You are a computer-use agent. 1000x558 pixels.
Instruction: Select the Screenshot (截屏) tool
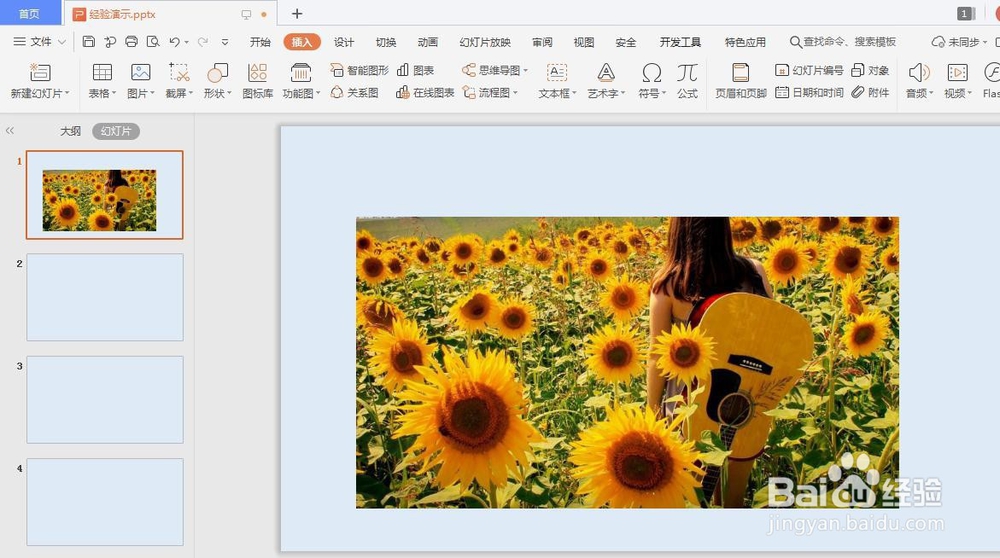click(179, 80)
